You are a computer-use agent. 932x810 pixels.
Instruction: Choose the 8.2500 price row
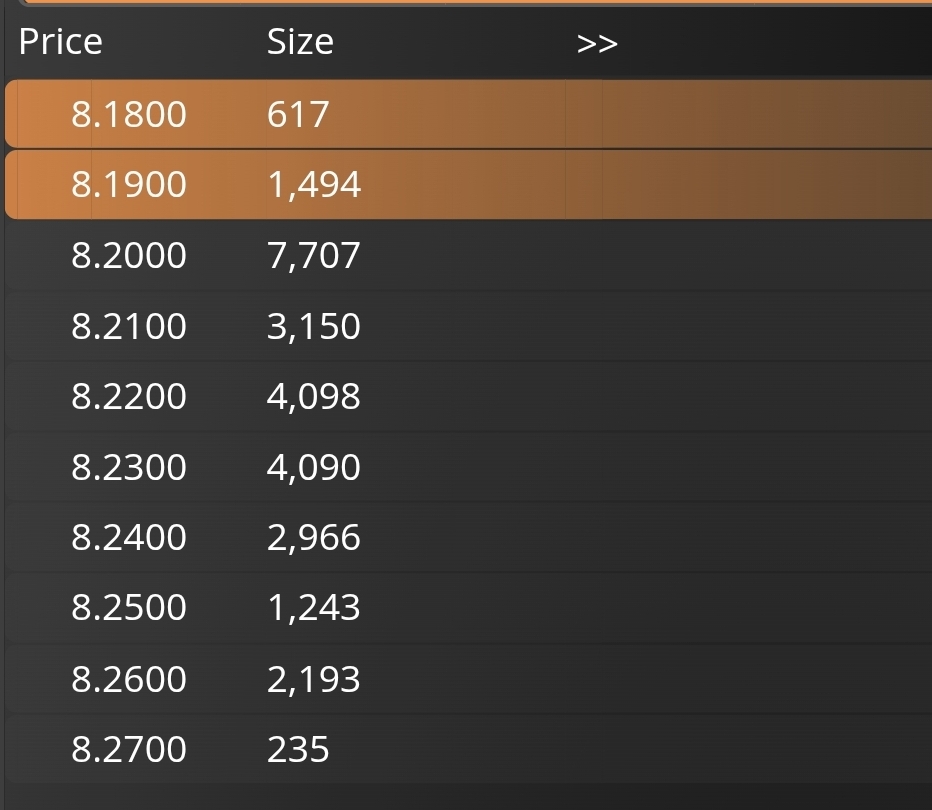click(x=129, y=608)
